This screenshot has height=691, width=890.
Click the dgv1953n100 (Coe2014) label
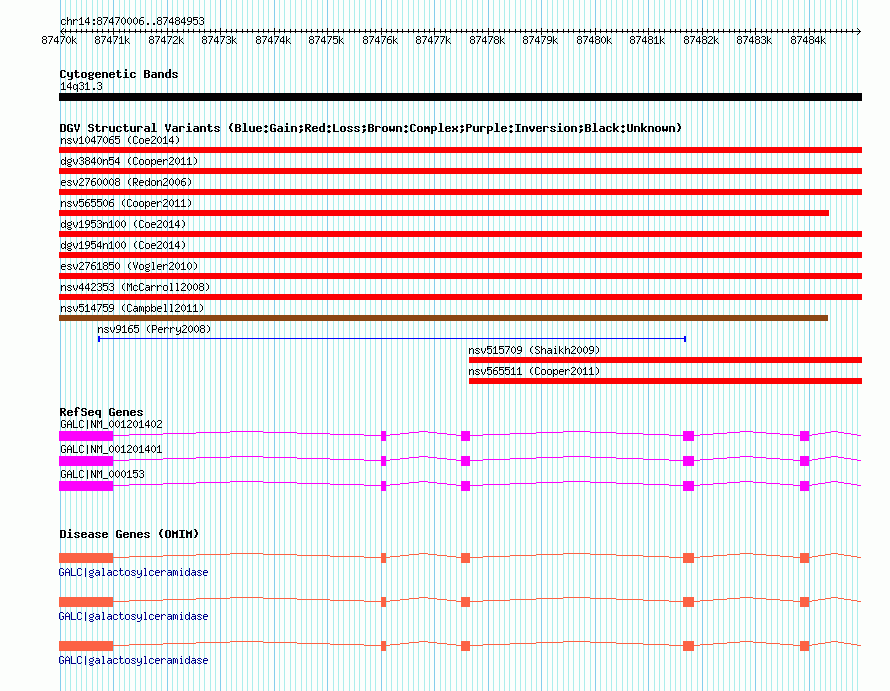123,224
